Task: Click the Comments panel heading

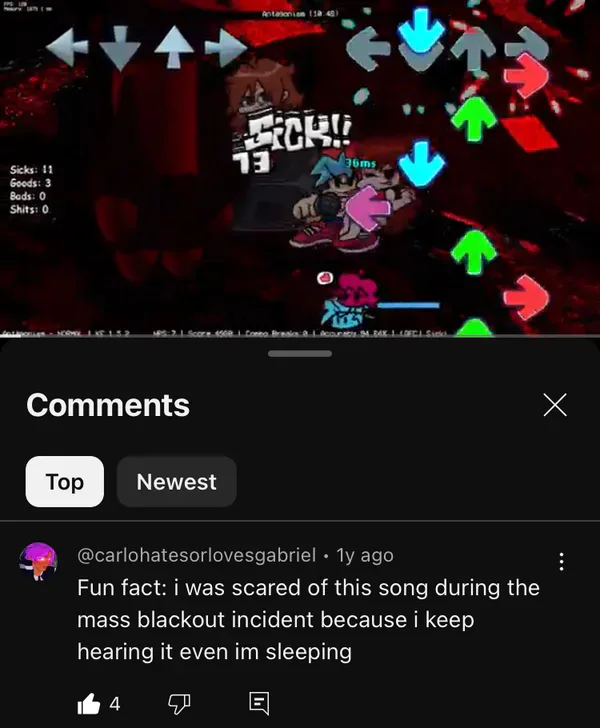Action: pos(108,405)
